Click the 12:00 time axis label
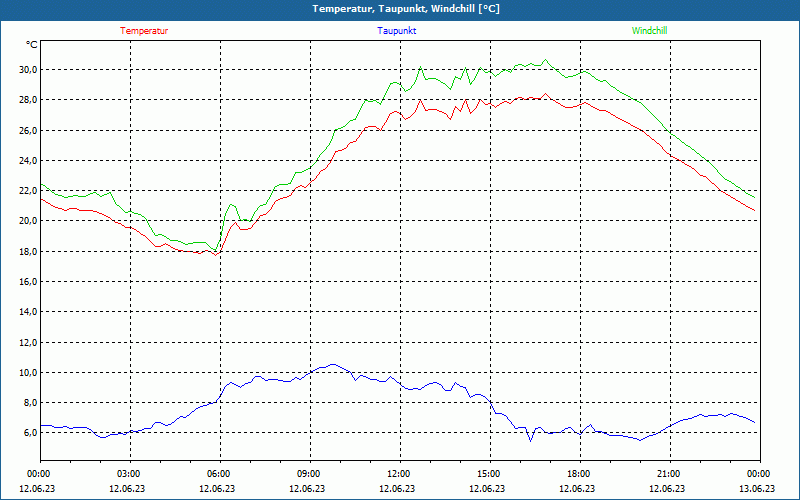The width and height of the screenshot is (800, 500). coord(400,474)
